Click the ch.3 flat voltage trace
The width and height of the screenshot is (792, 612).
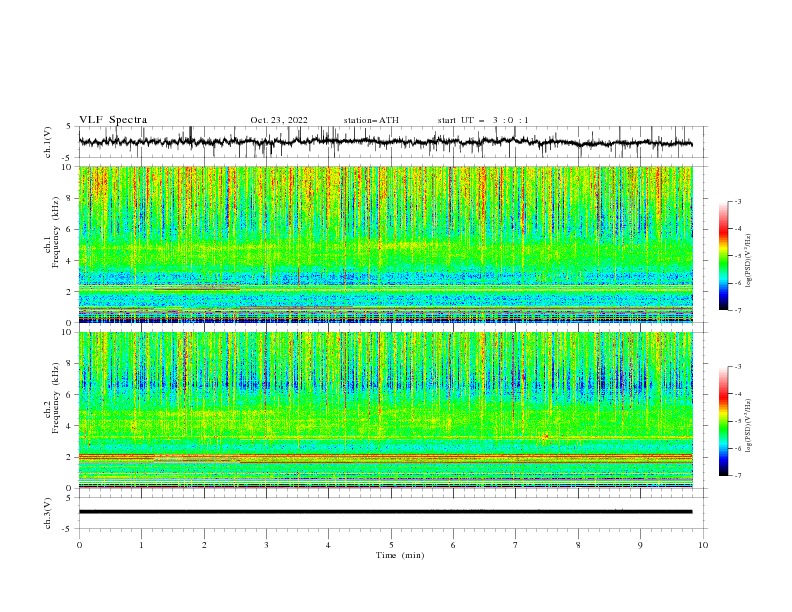(386, 512)
